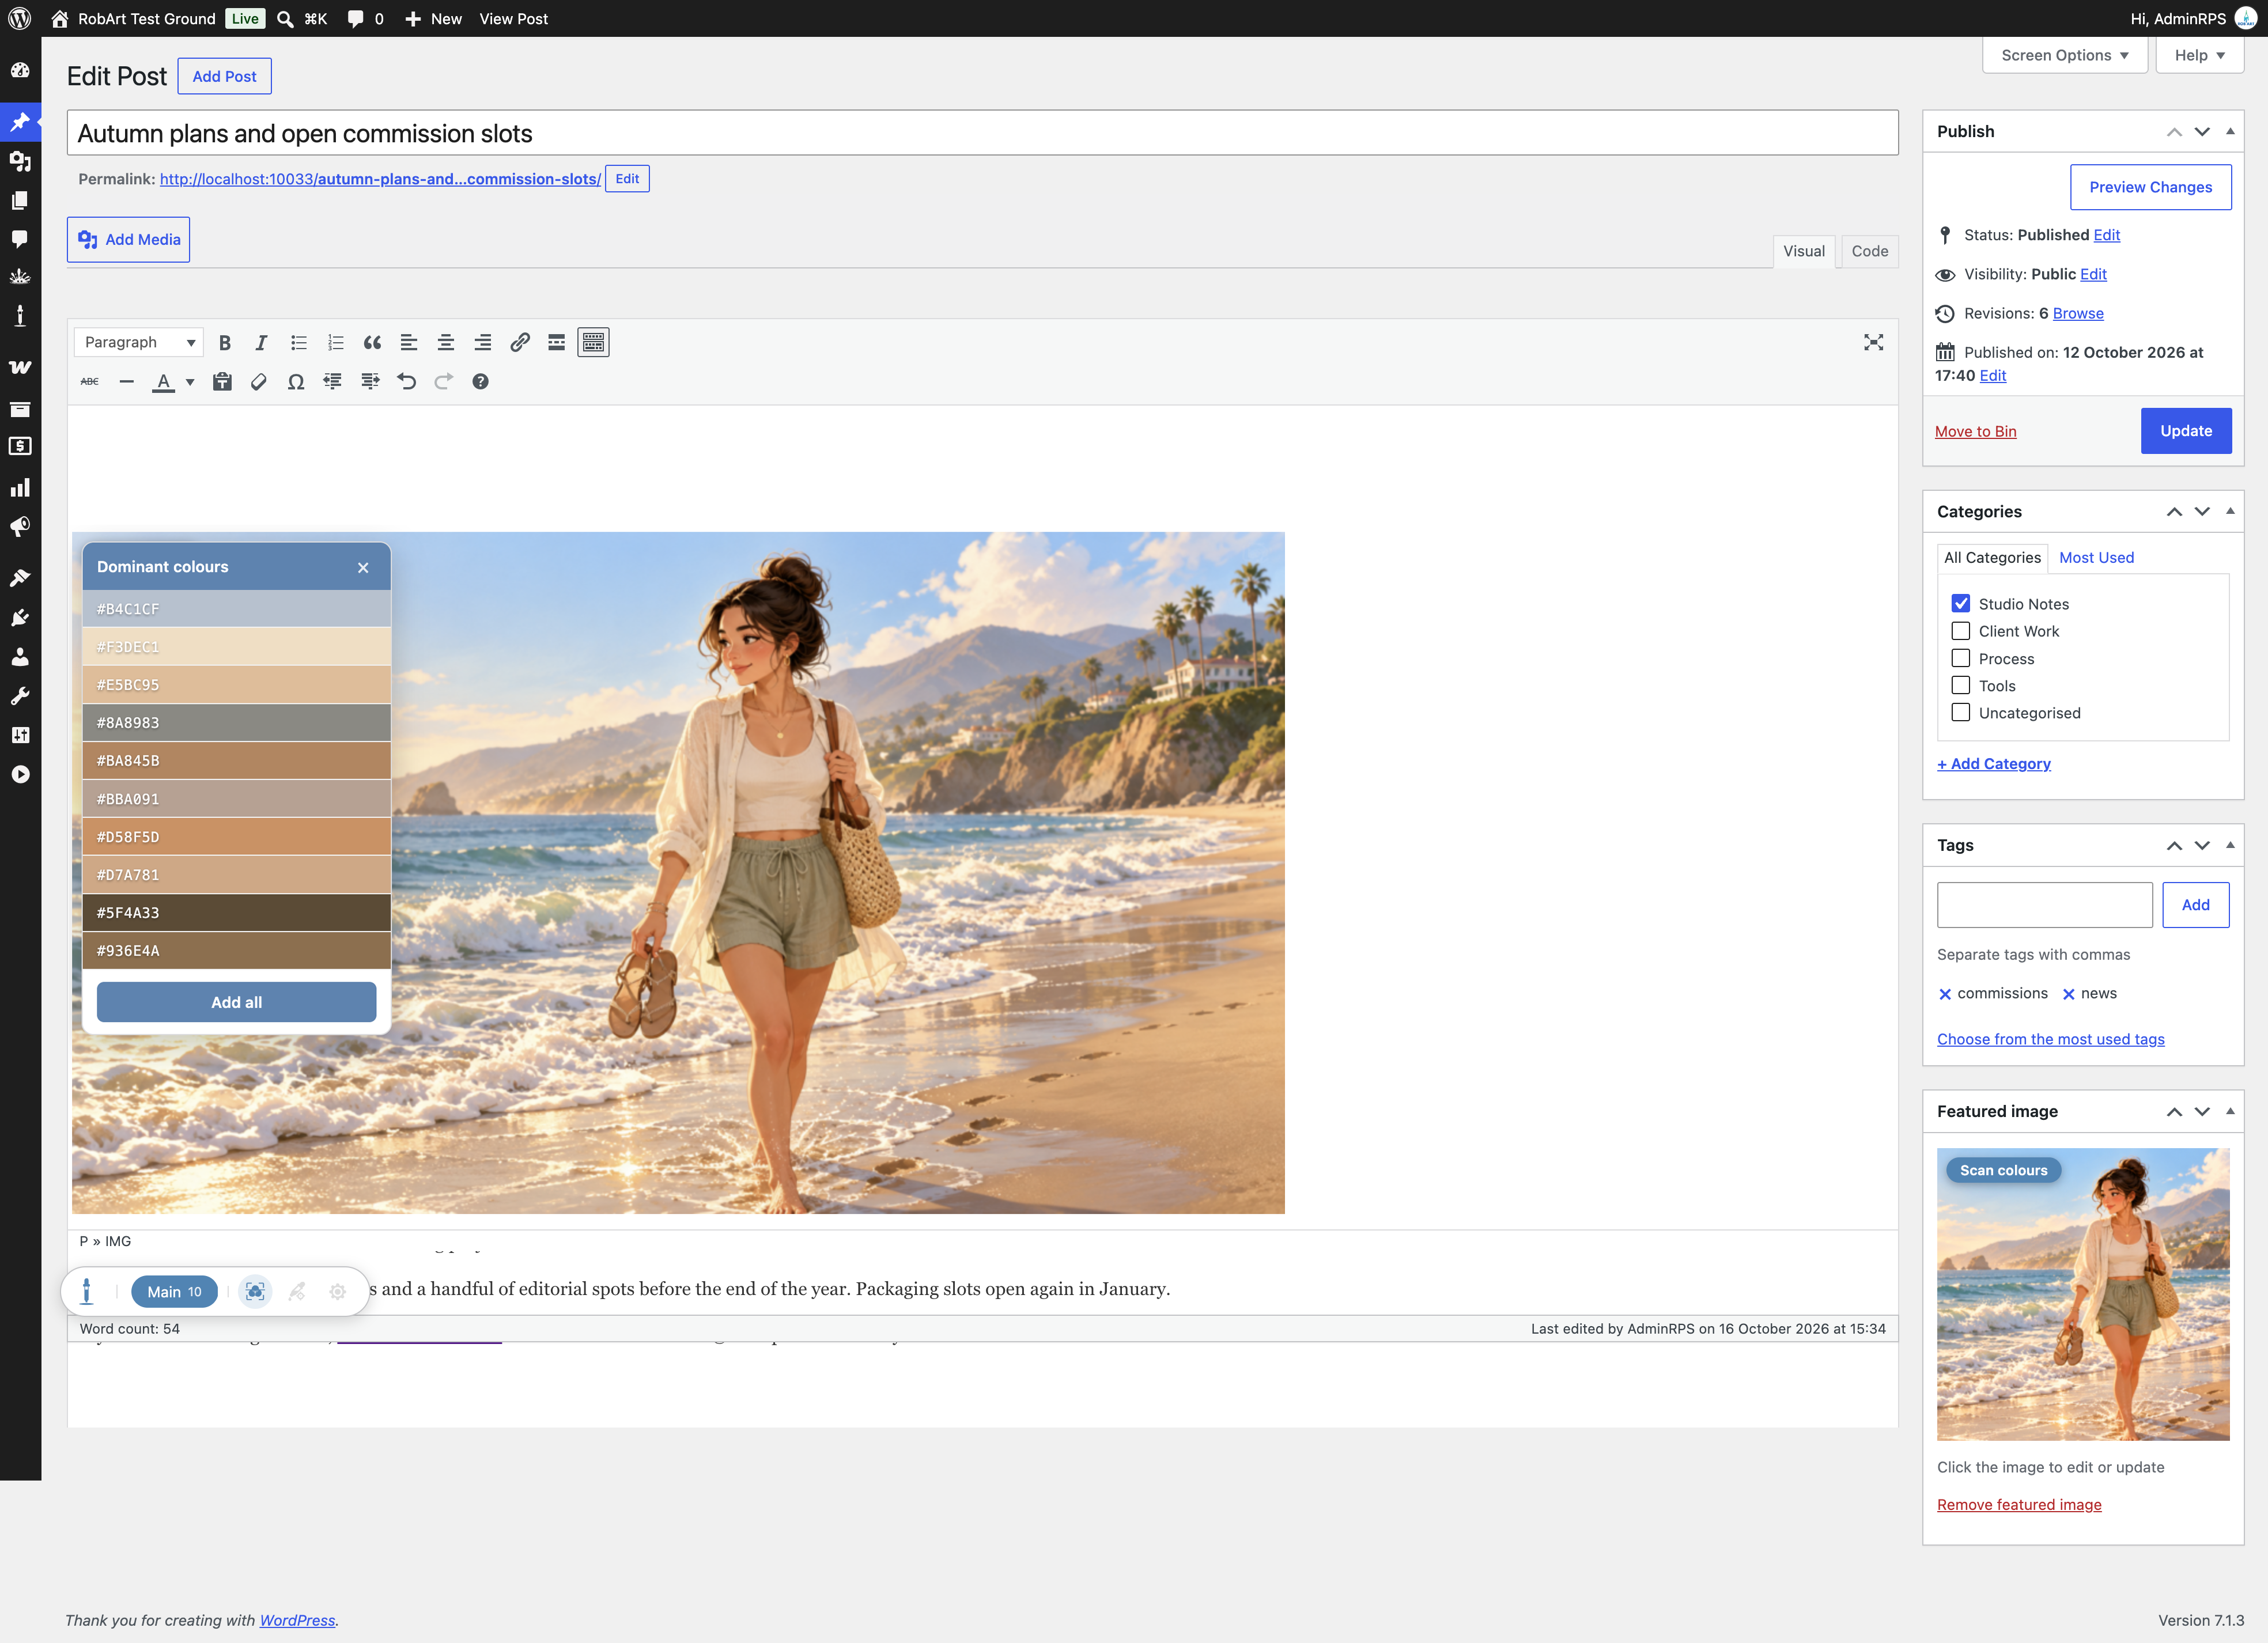Open the New menu in admin bar
This screenshot has width=2268, height=1643.
tap(433, 18)
